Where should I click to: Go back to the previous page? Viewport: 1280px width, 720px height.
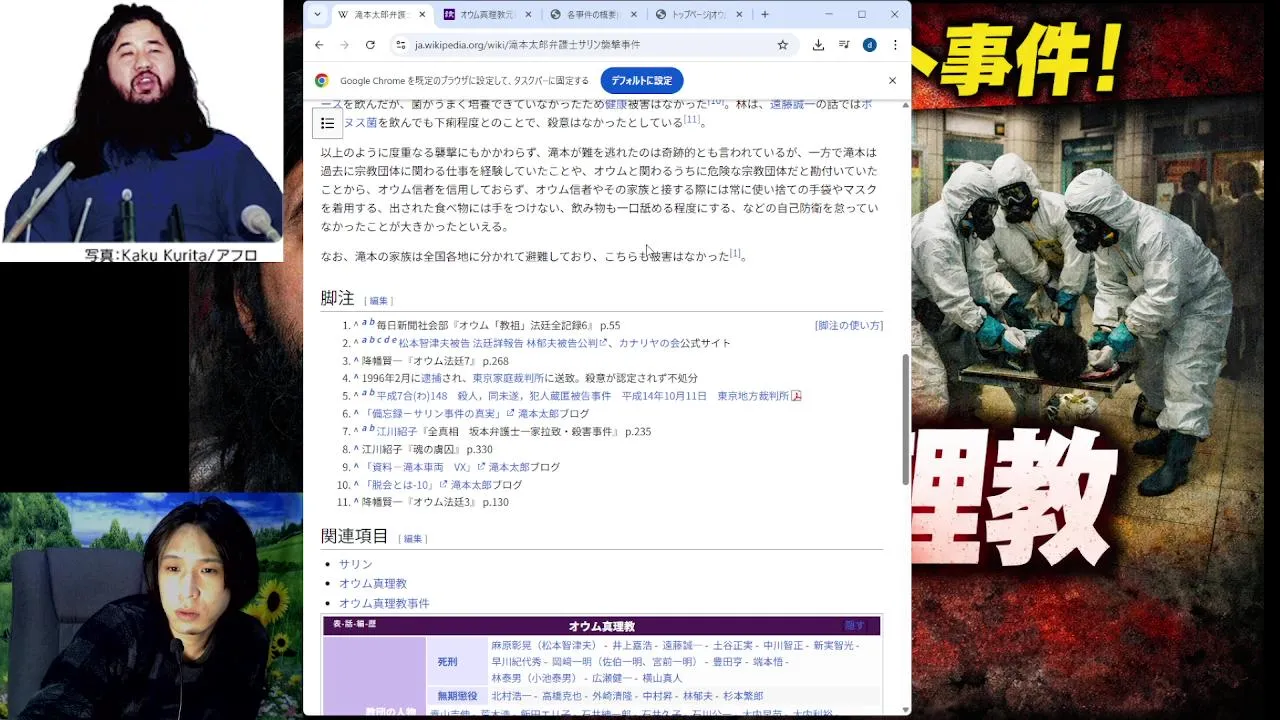[x=319, y=45]
